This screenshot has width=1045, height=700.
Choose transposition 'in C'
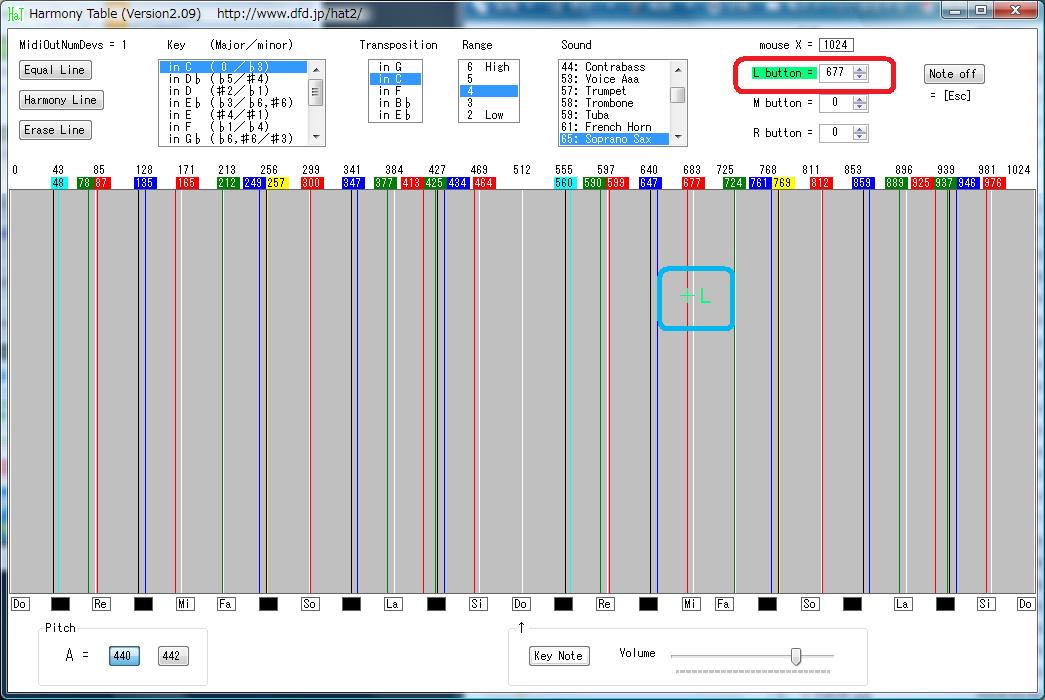(395, 79)
